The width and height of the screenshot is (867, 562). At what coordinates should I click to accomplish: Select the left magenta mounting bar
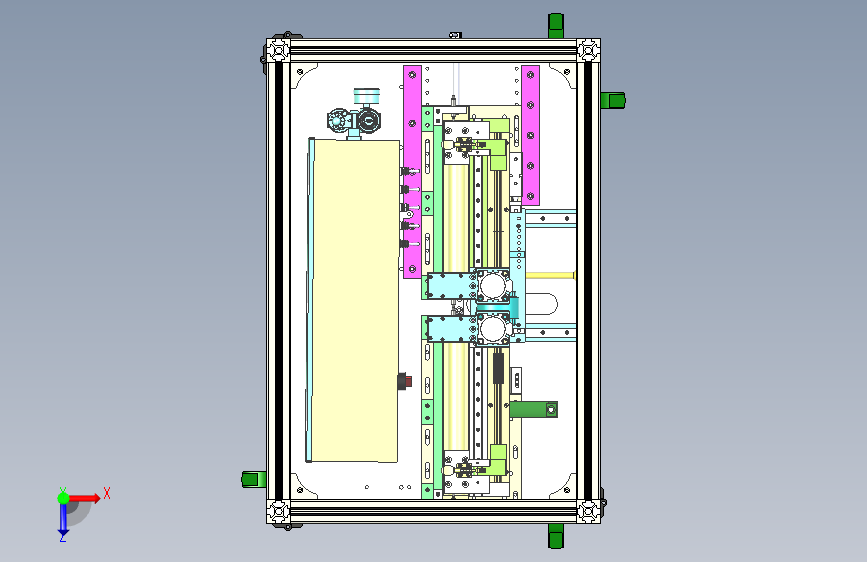click(x=412, y=171)
